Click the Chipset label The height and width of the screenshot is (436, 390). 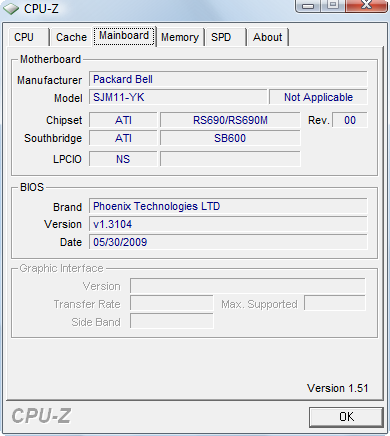tap(64, 120)
